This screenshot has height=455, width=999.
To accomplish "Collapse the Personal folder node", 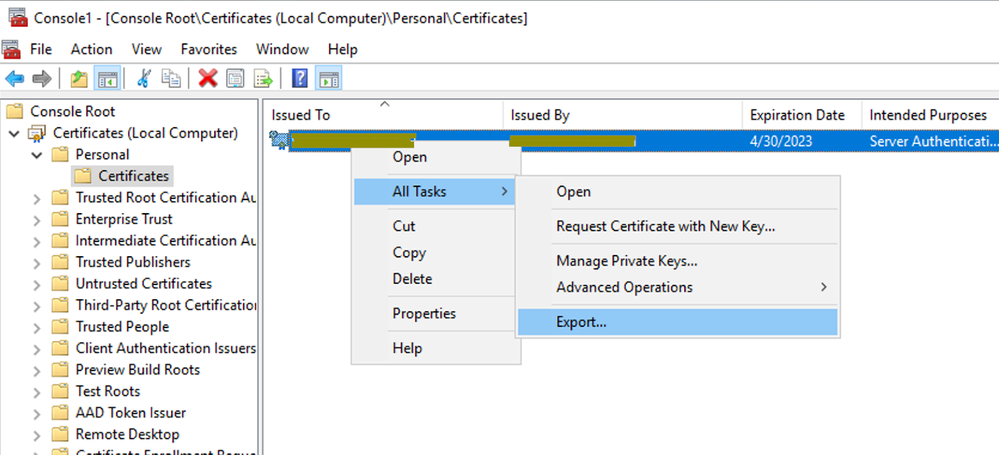I will point(37,155).
